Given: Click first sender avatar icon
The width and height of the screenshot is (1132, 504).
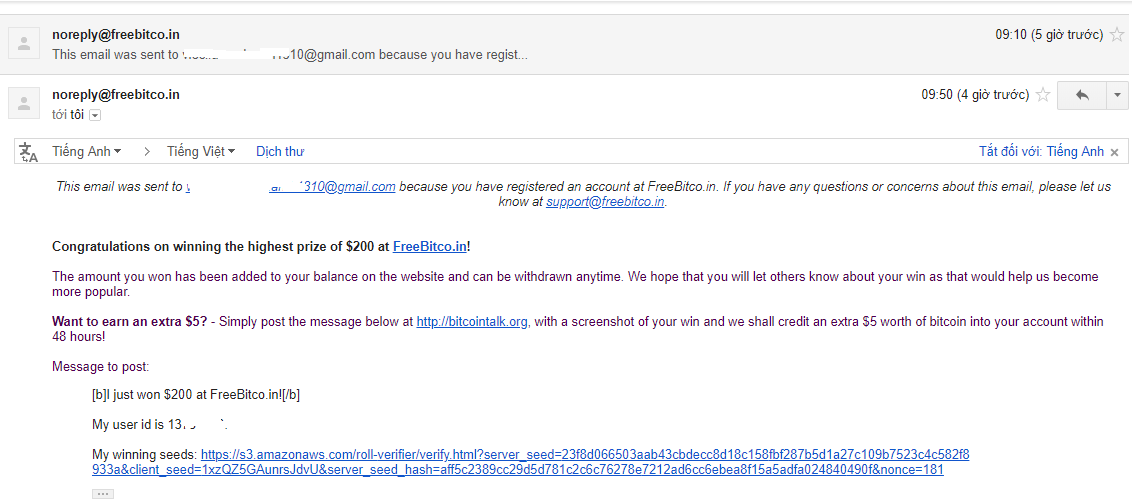Looking at the screenshot, I should 23,43.
